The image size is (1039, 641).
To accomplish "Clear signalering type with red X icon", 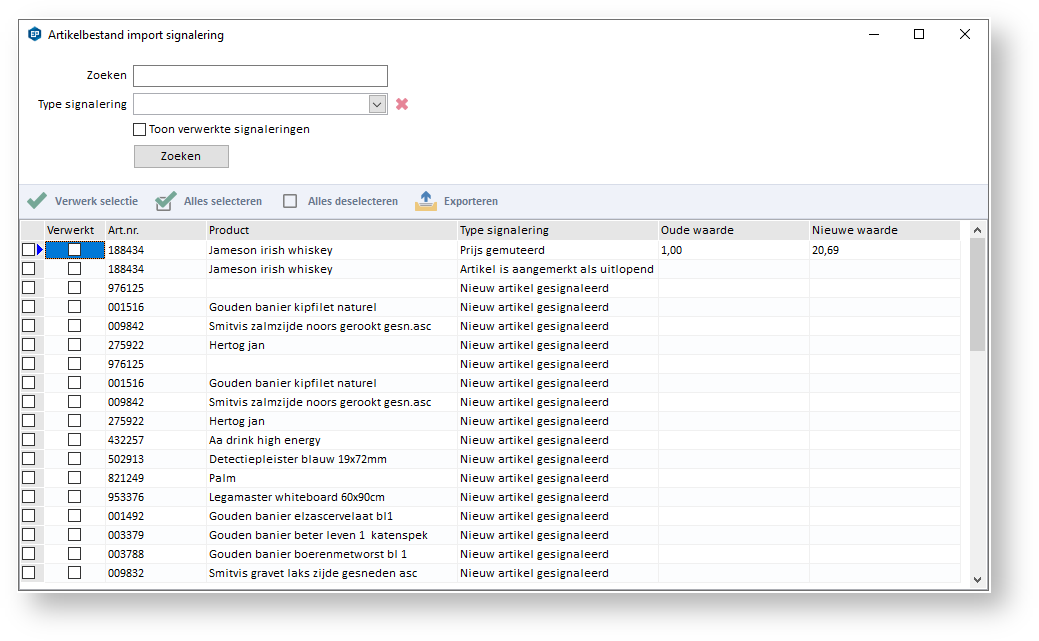I will click(402, 104).
